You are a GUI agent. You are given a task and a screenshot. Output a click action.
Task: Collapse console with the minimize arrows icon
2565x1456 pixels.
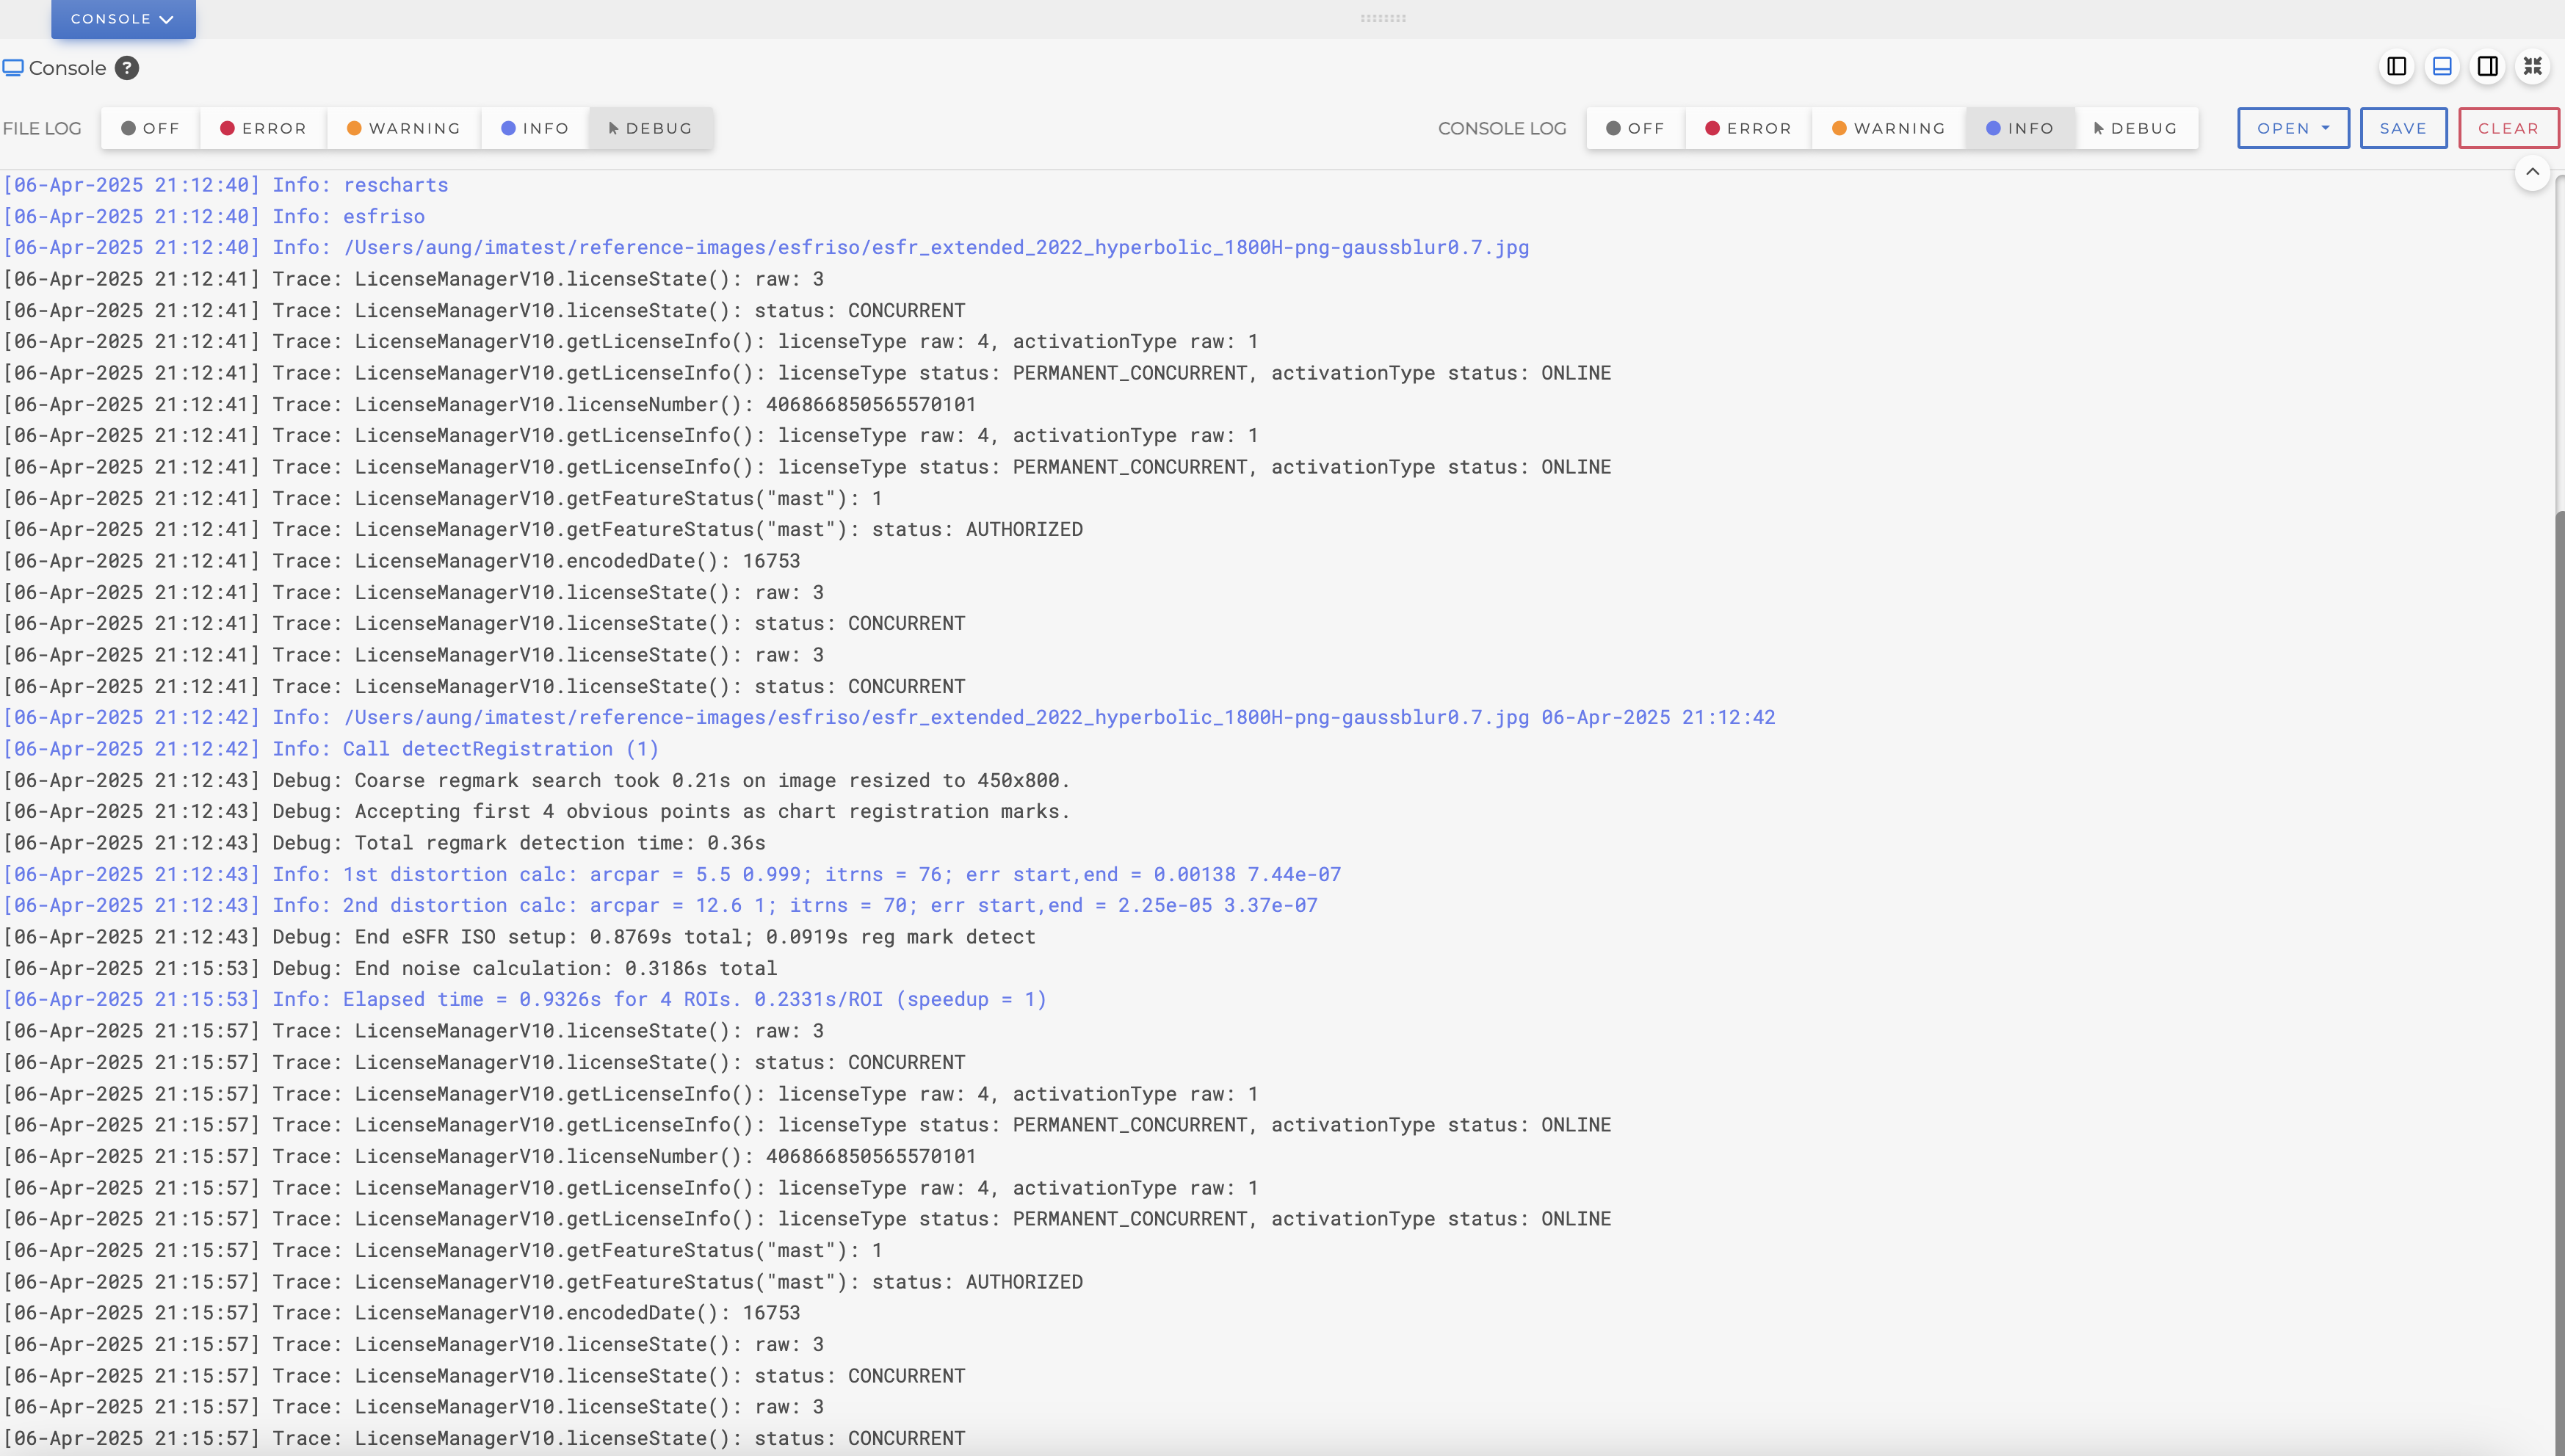(2533, 67)
